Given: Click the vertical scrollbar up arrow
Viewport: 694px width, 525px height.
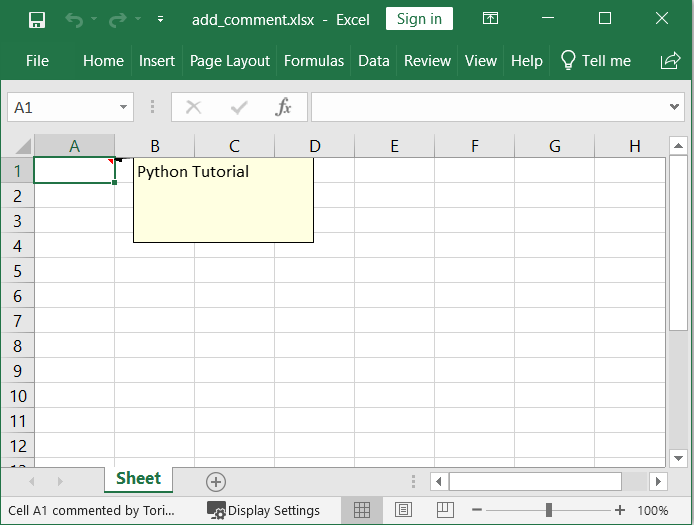Looking at the screenshot, I should pyautogui.click(x=678, y=145).
